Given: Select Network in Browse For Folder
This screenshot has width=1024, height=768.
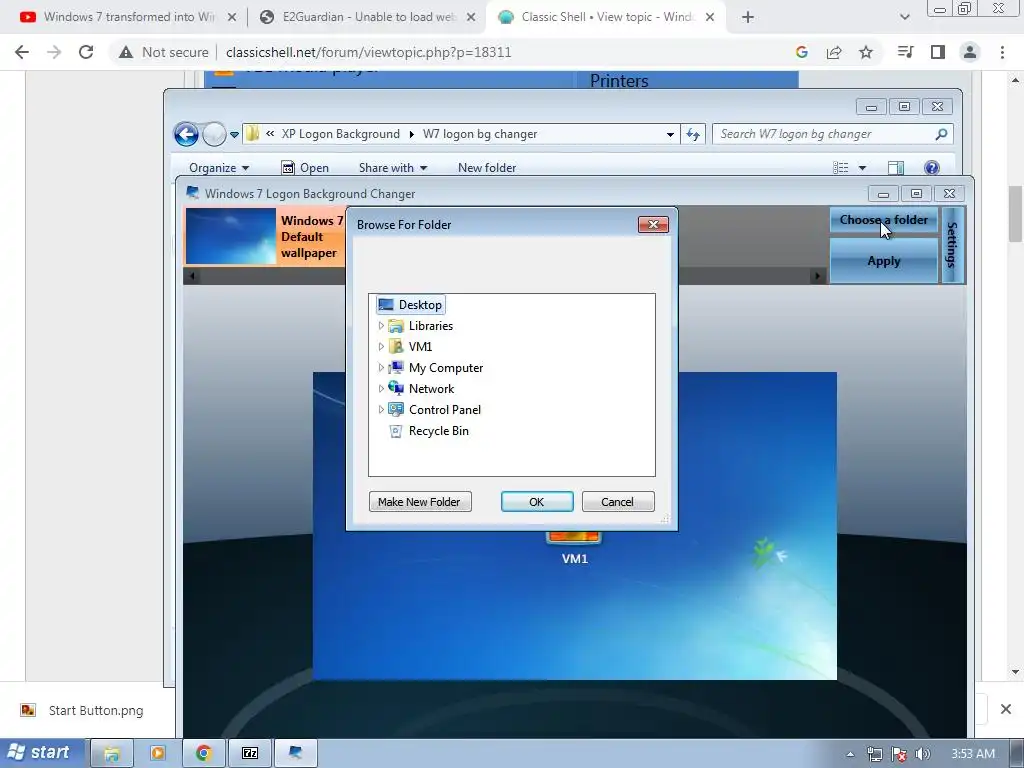Looking at the screenshot, I should point(421,389).
